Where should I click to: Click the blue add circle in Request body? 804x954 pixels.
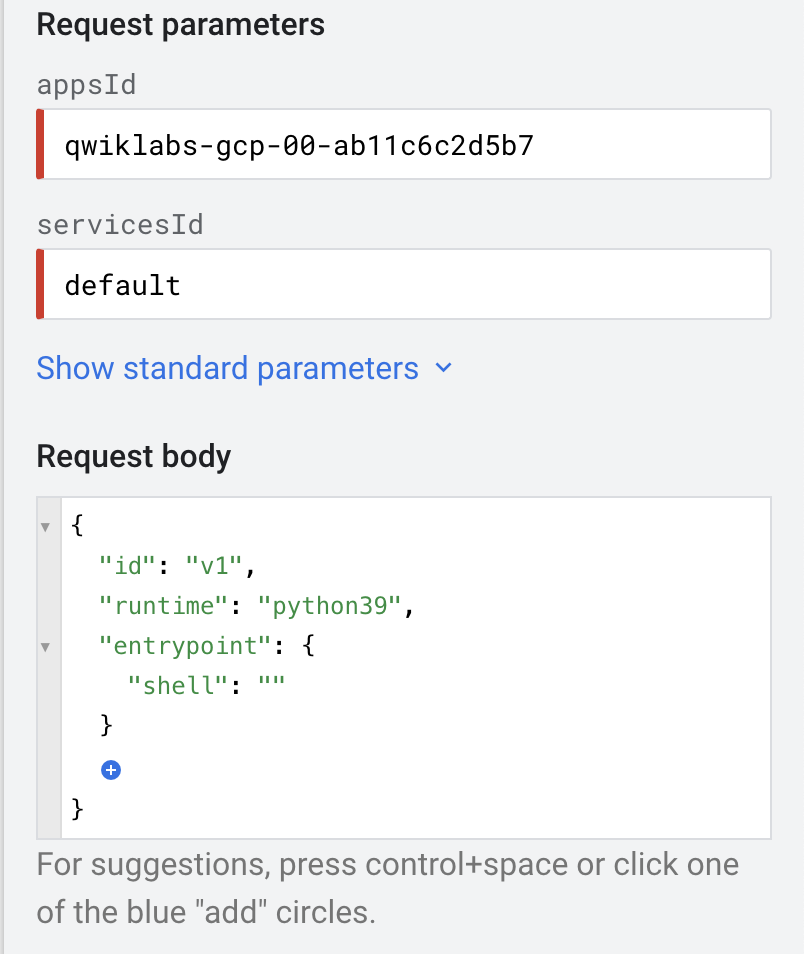(x=111, y=770)
